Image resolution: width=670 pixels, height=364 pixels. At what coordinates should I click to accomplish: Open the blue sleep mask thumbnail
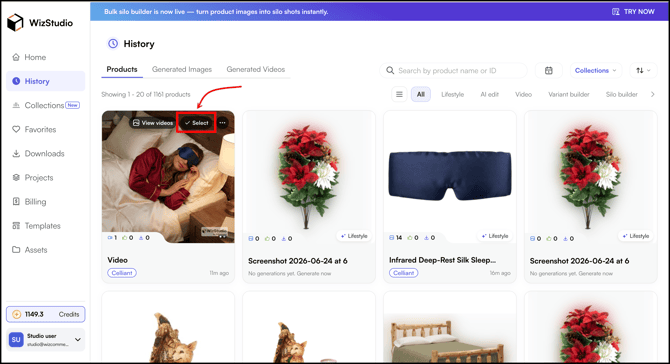[x=450, y=175]
